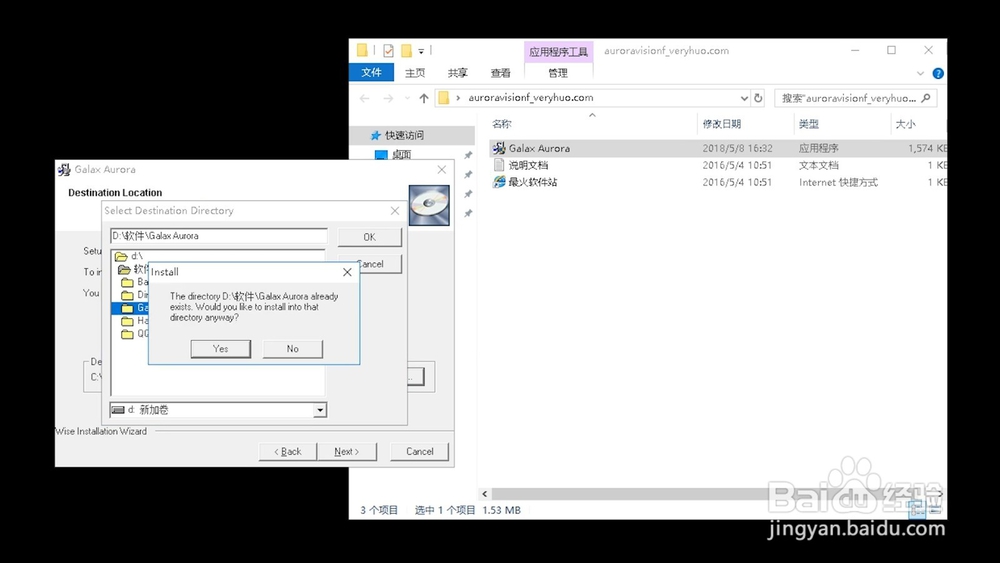This screenshot has height=563, width=1000.
Task: Sort files by 大小 column
Action: (x=906, y=124)
